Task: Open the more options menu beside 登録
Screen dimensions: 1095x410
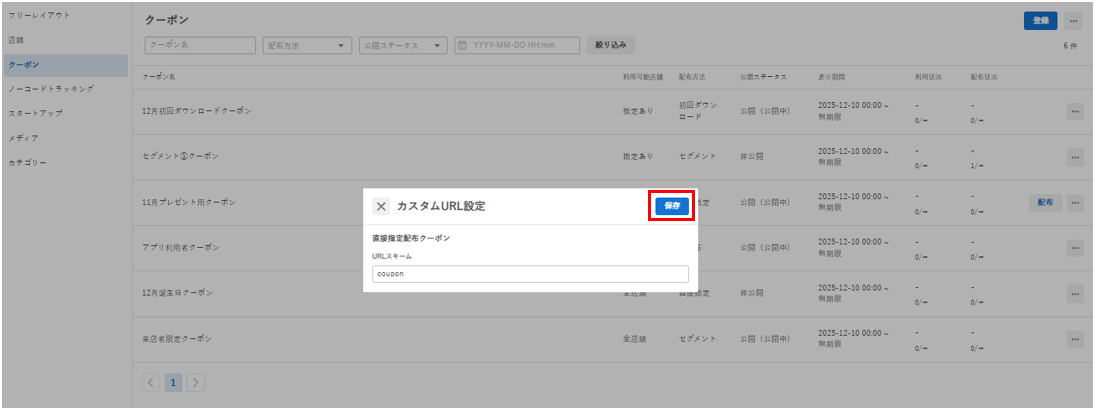Action: pyautogui.click(x=1075, y=21)
